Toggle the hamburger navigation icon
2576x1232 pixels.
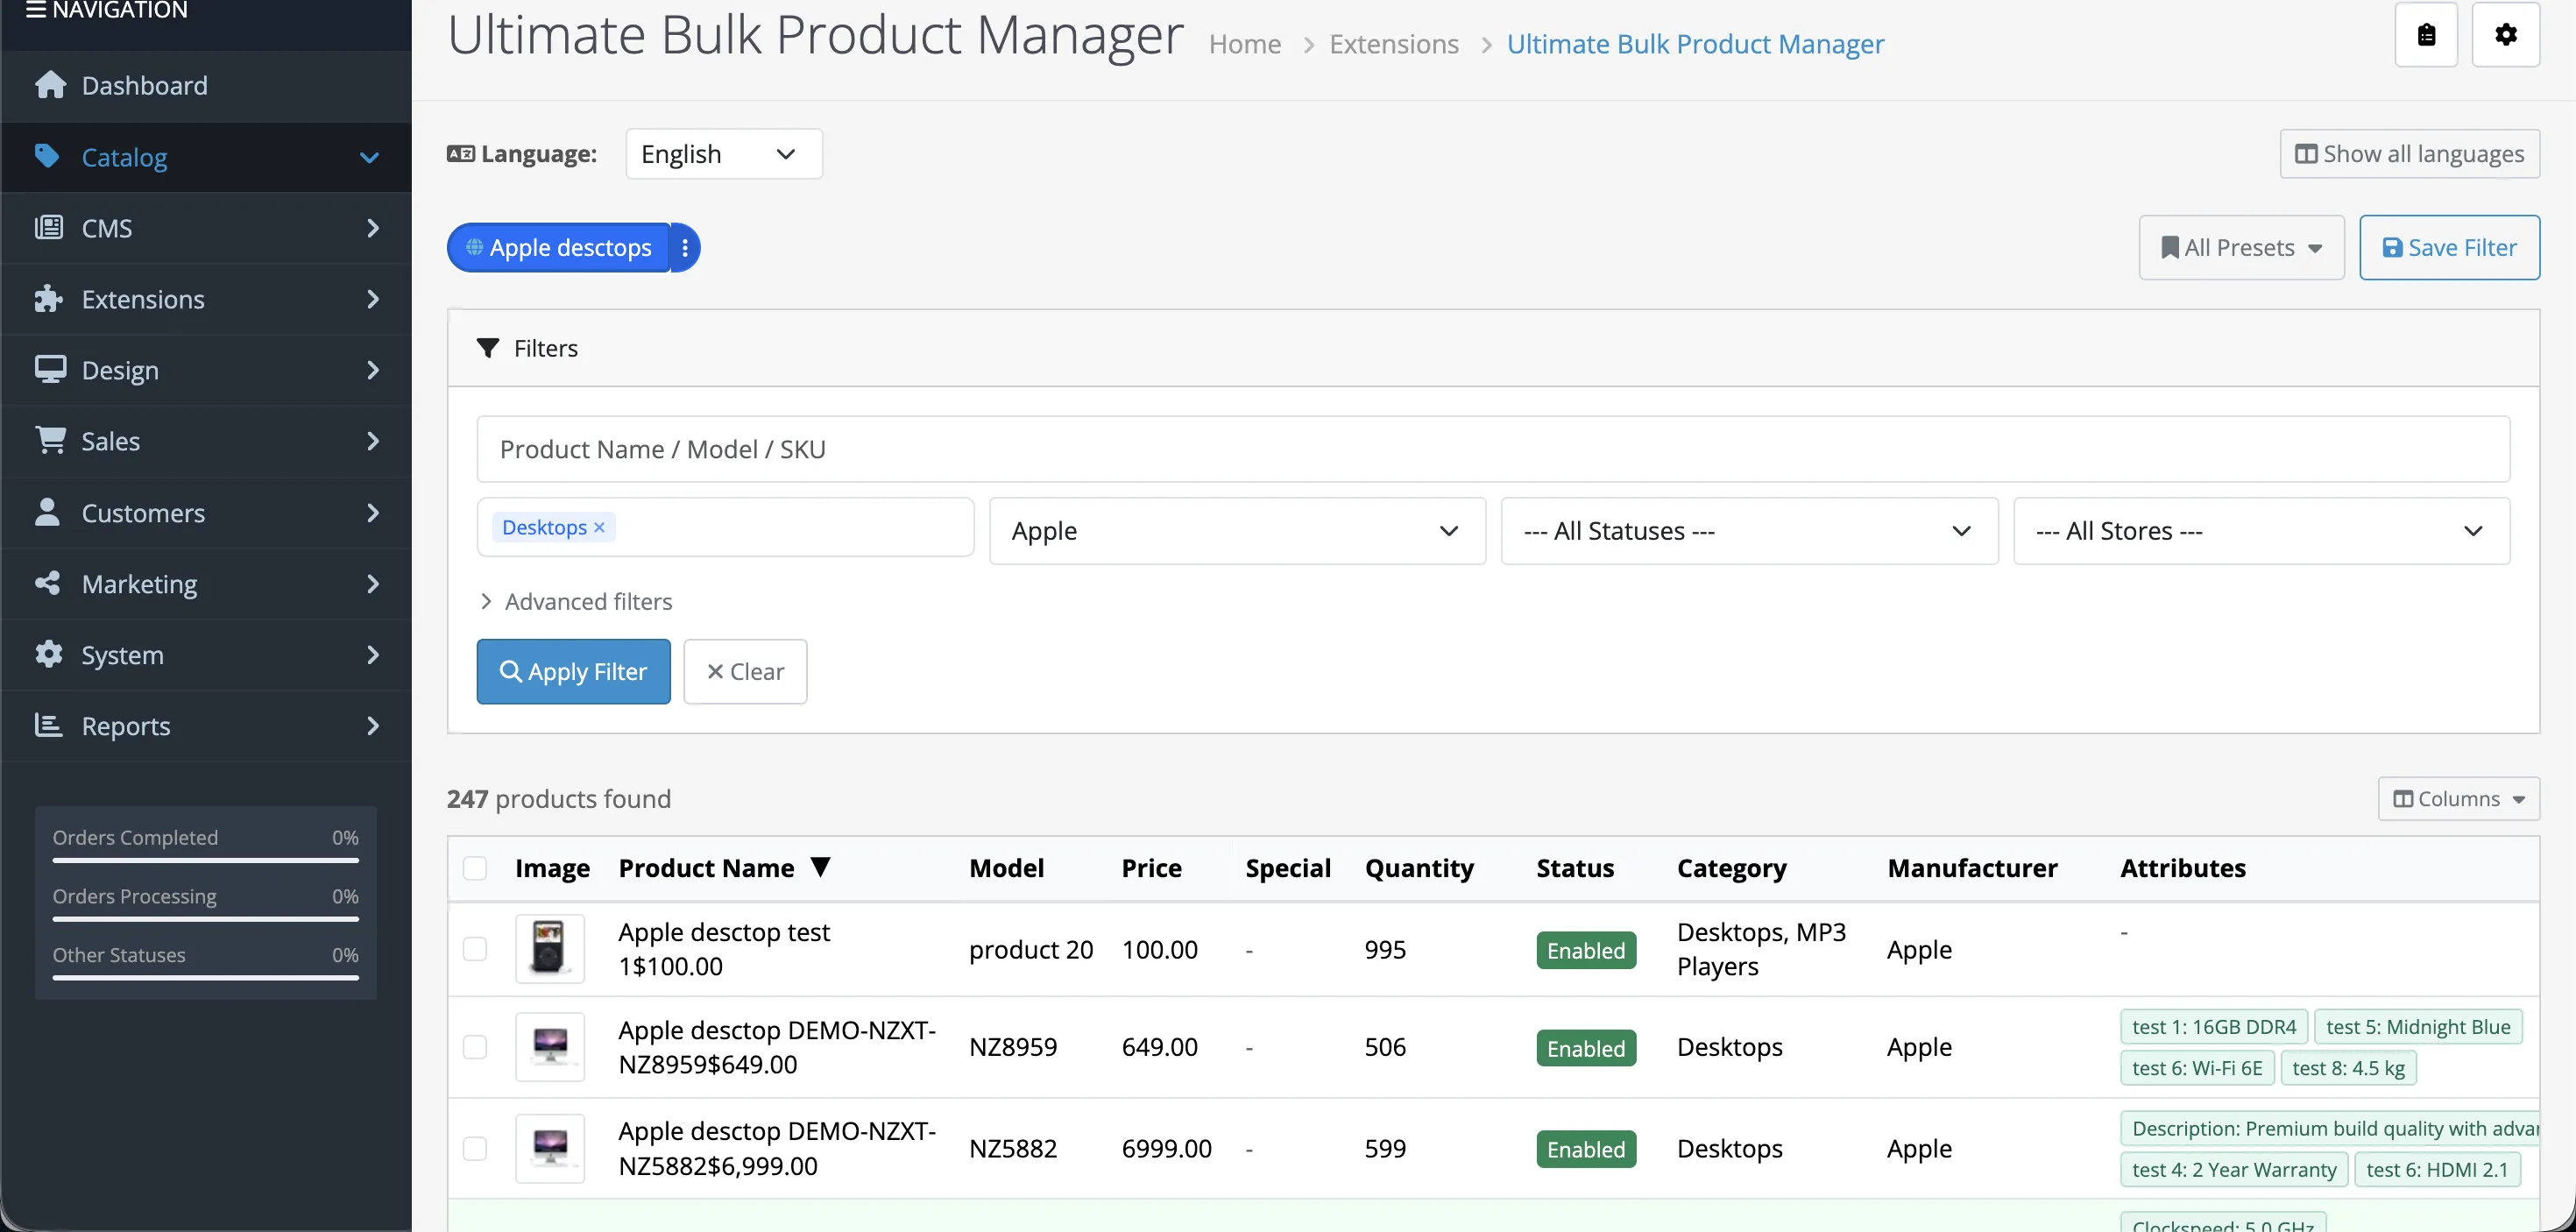tap(36, 10)
